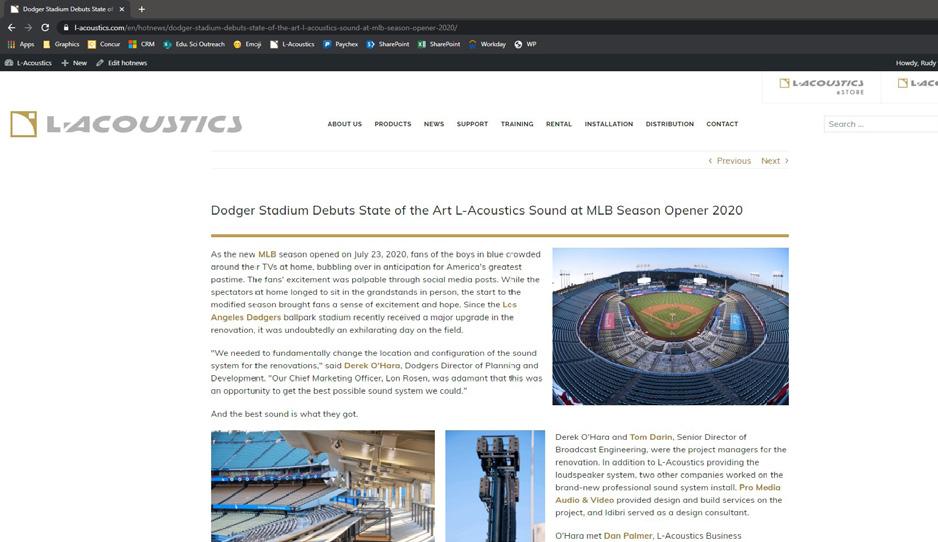Viewport: 938px width, 542px height.
Task: Open the Workday bookmark
Action: (487, 44)
